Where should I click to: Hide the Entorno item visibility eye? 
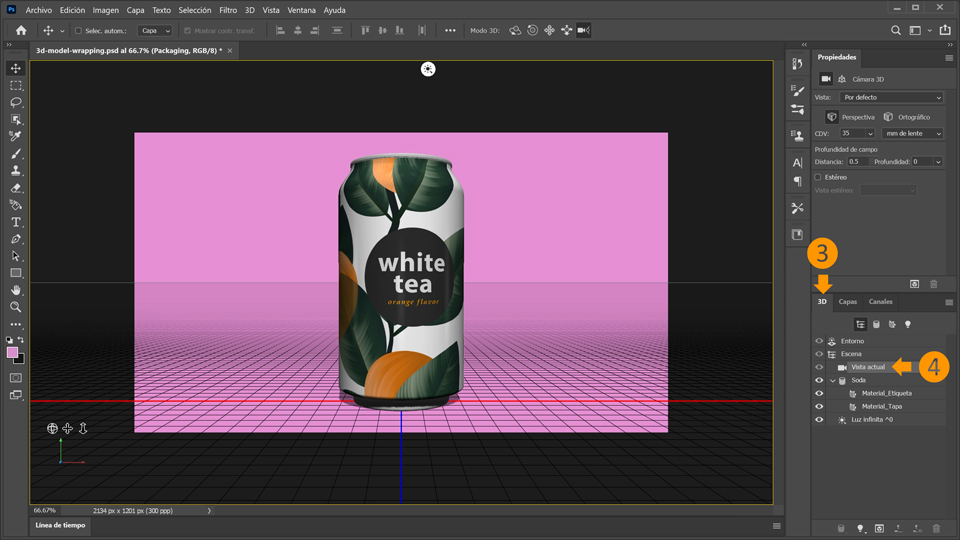click(819, 341)
